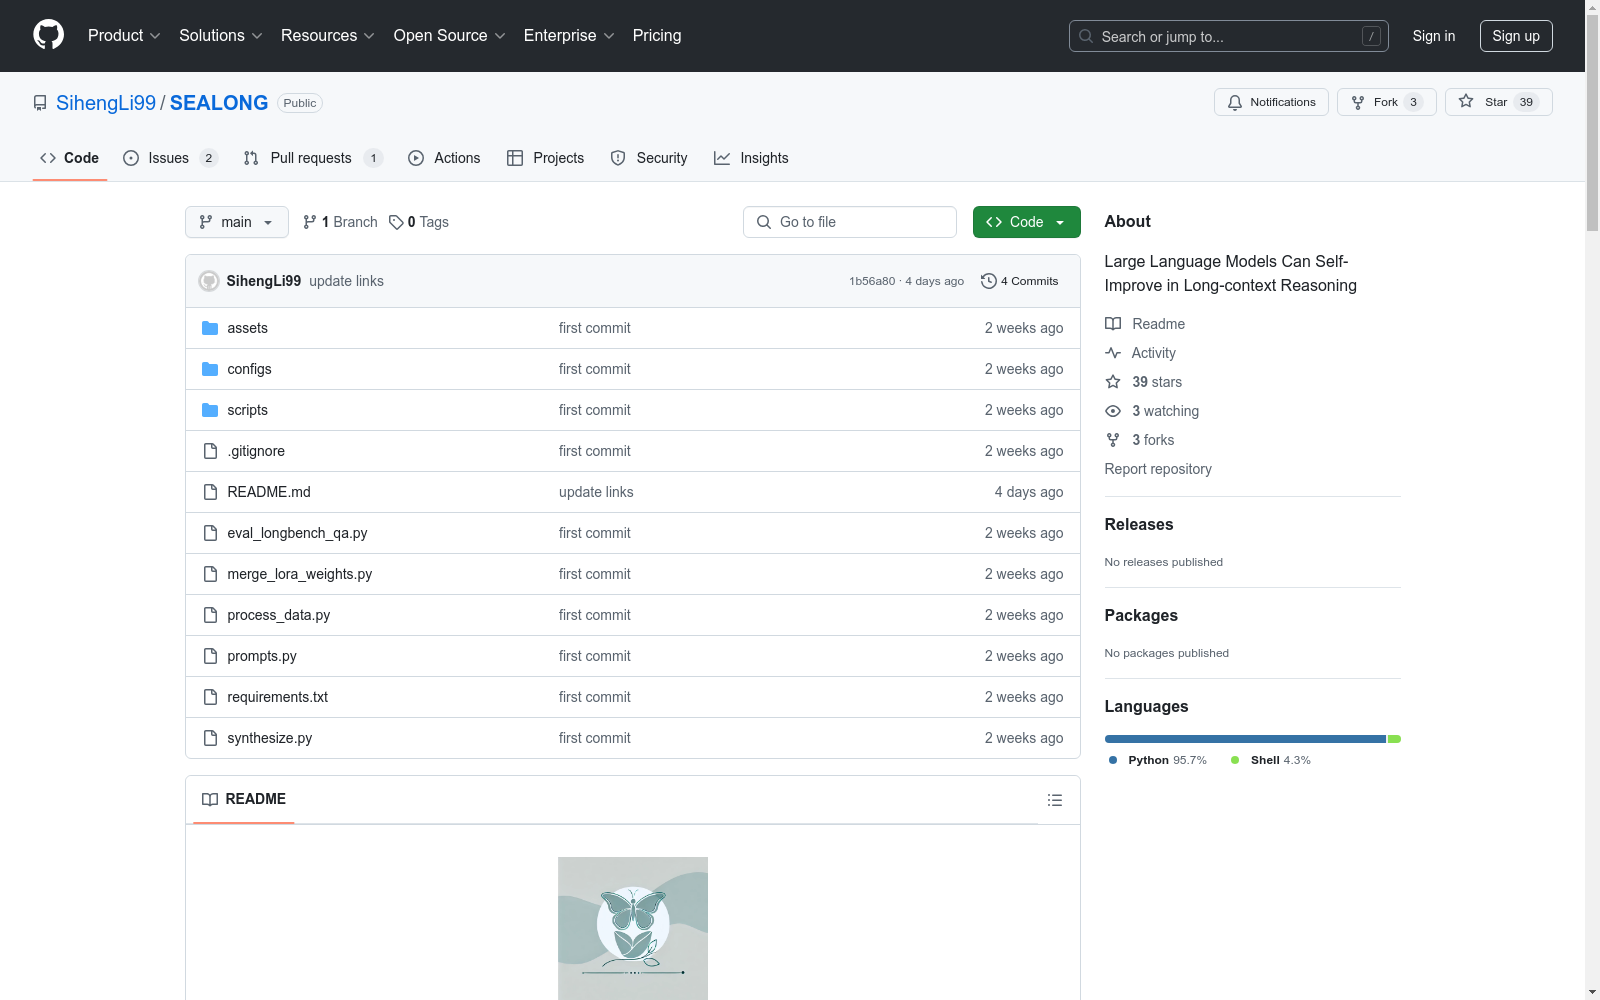Click the requirements.txt file icon
Screen dimensions: 1600x1000
point(210,697)
